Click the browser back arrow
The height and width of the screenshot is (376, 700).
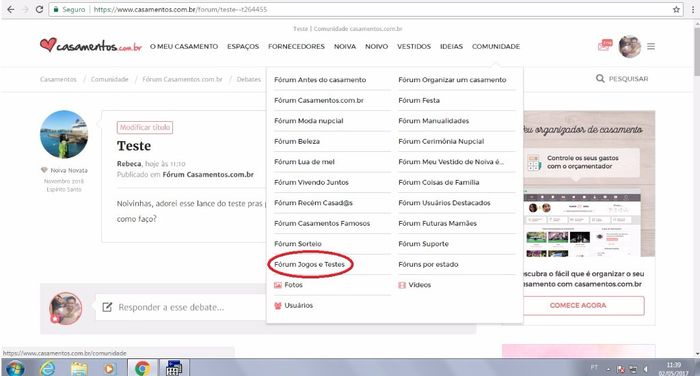(x=11, y=9)
